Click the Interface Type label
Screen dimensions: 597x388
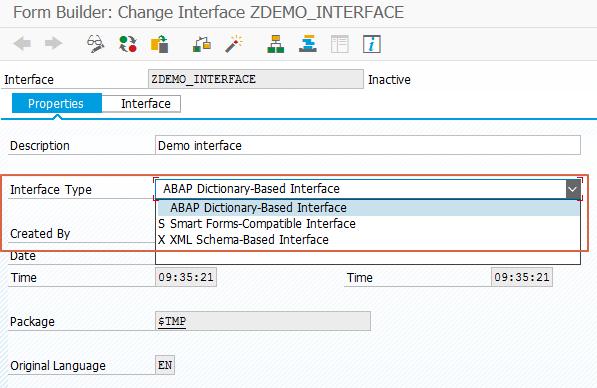click(51, 190)
